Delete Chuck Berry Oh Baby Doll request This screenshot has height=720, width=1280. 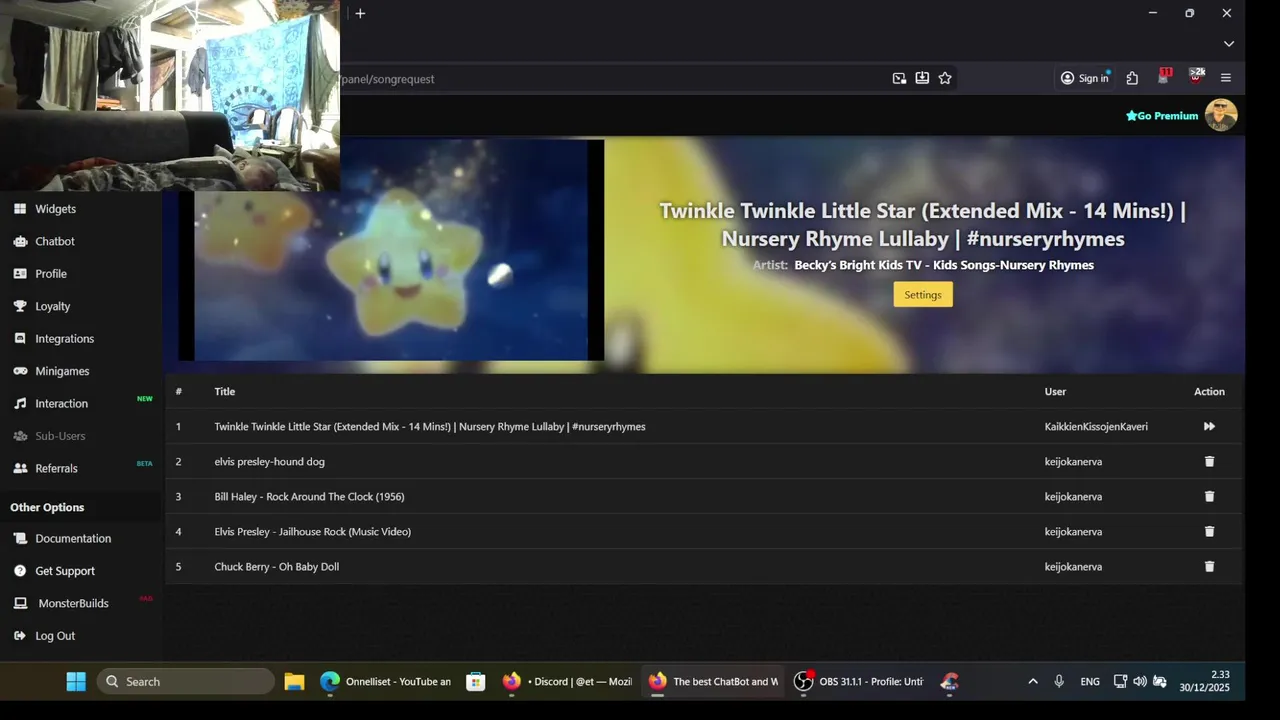click(1209, 566)
